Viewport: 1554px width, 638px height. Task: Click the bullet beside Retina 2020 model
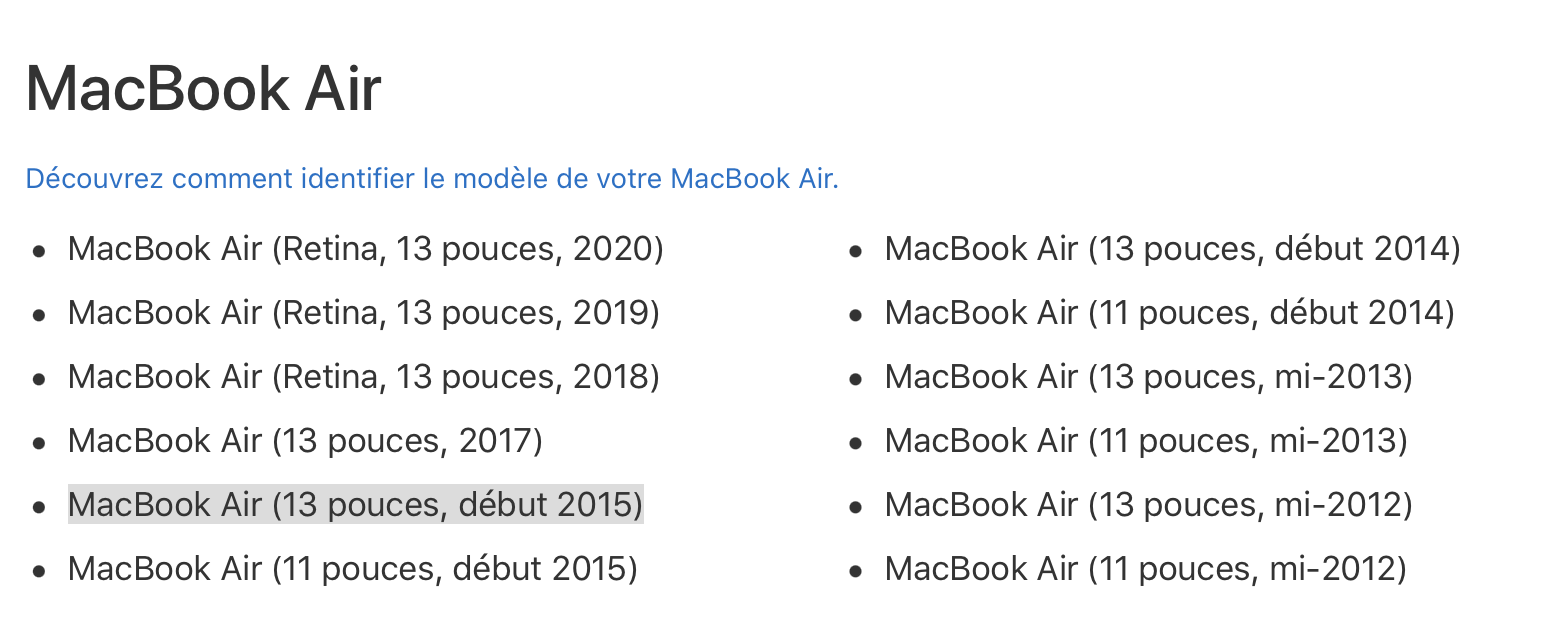tap(39, 251)
